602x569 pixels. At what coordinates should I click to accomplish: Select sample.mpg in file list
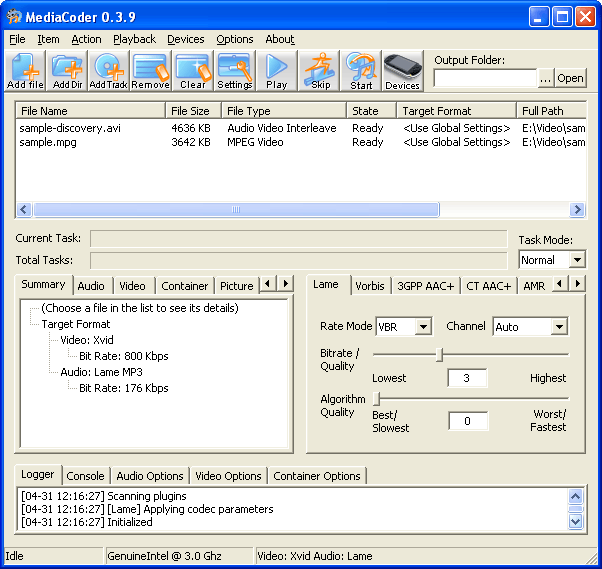[x=48, y=142]
